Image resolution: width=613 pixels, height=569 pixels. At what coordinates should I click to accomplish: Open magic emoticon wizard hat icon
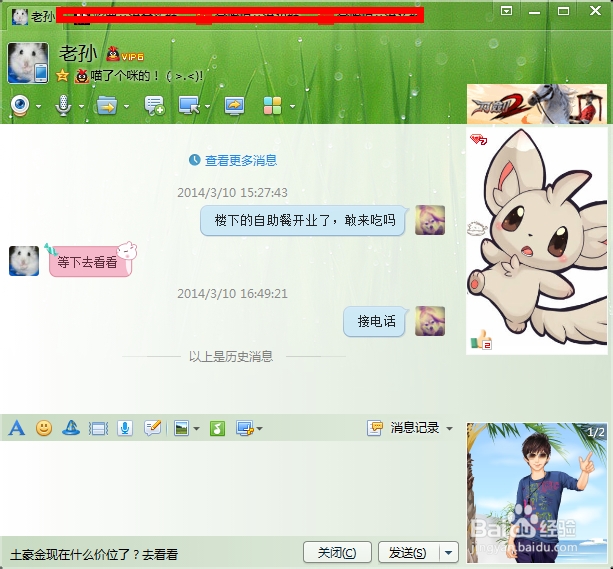coord(71,428)
